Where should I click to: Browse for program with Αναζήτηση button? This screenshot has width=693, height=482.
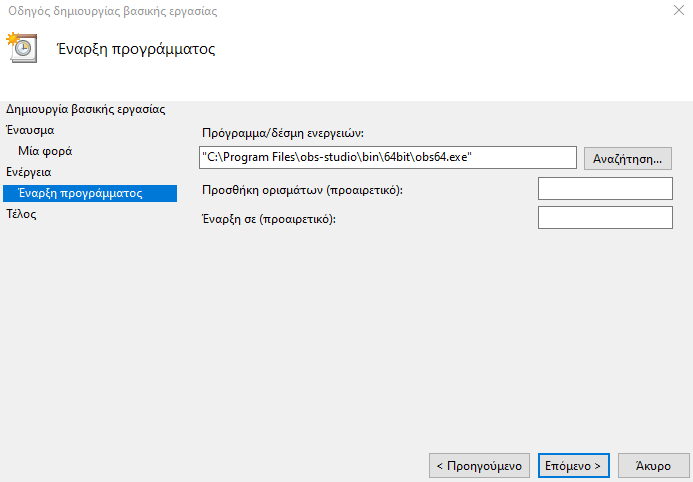pyautogui.click(x=628, y=159)
